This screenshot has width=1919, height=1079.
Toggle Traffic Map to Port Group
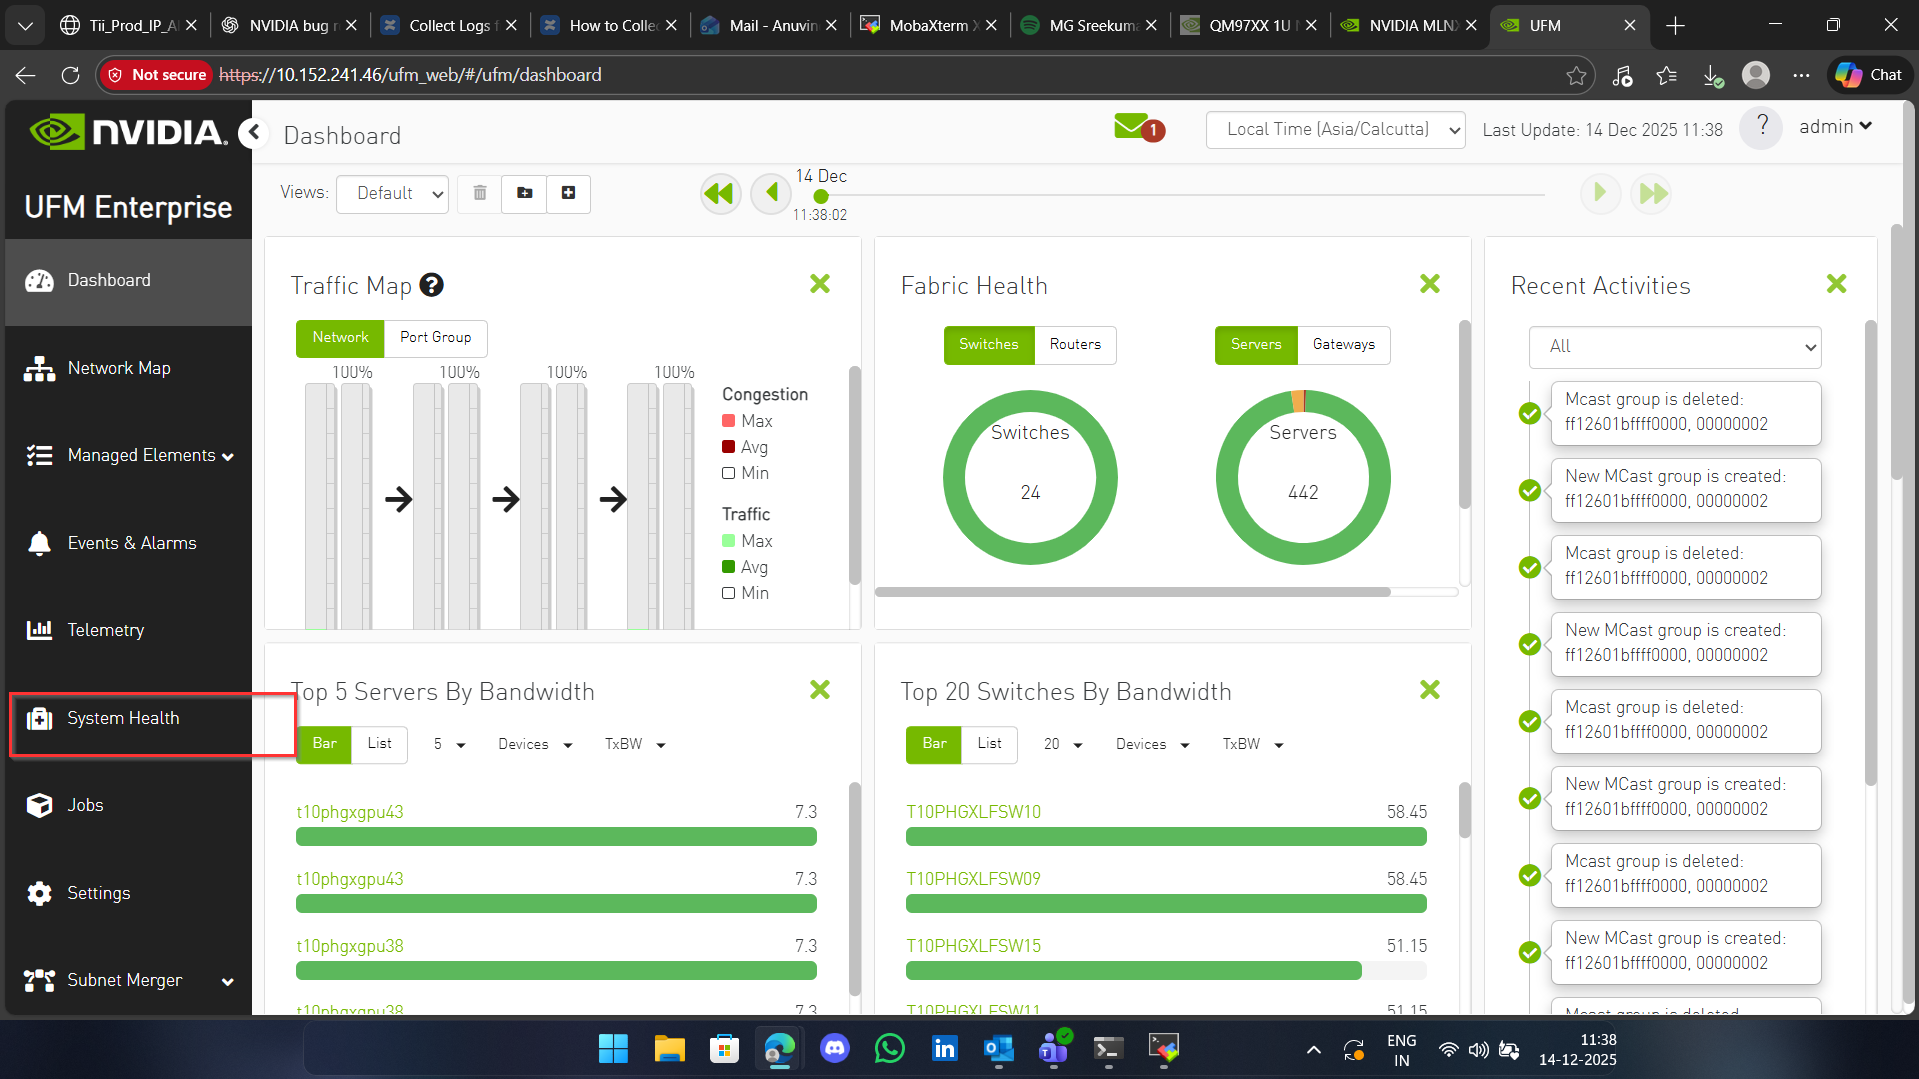tap(435, 338)
